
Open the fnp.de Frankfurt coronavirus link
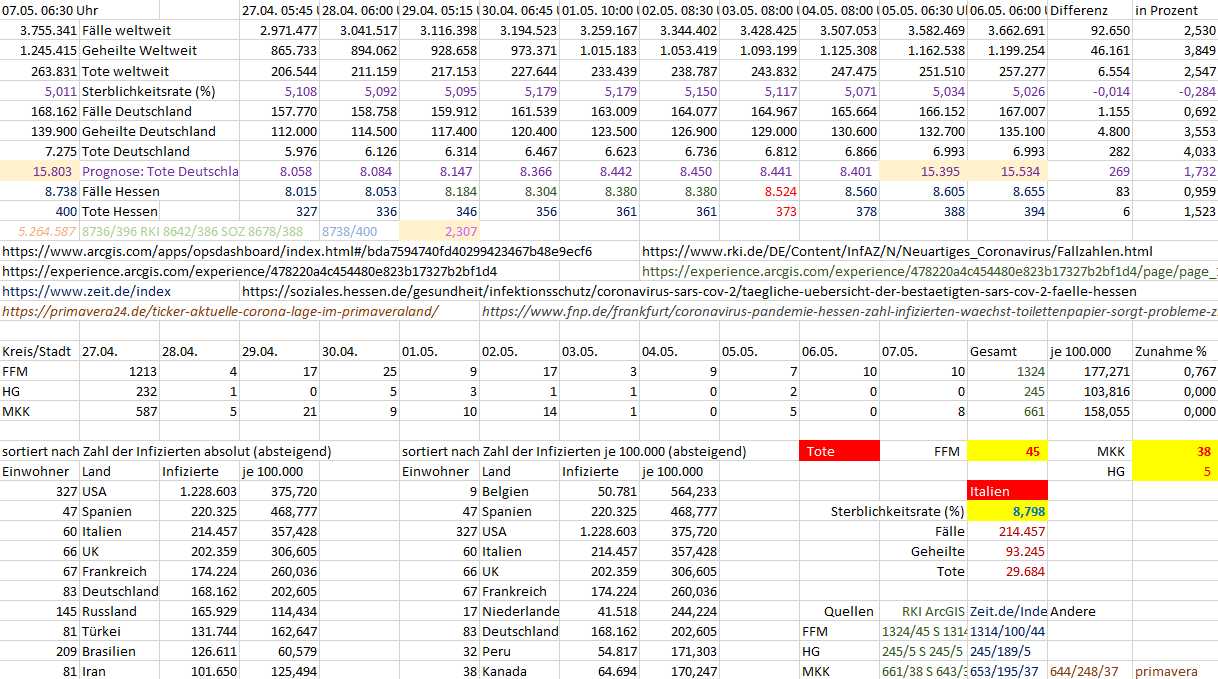(x=848, y=311)
